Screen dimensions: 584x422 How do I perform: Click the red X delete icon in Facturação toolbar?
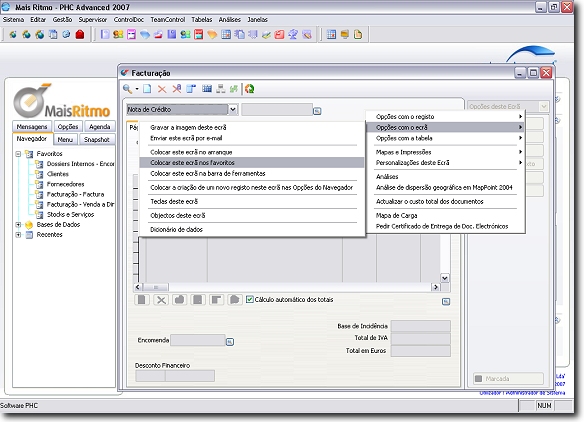pyautogui.click(x=162, y=89)
